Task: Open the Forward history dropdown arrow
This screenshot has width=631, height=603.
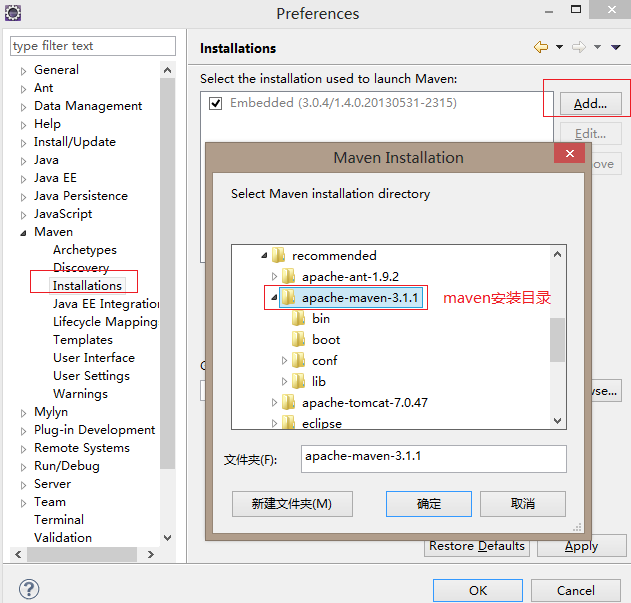Action: click(598, 47)
